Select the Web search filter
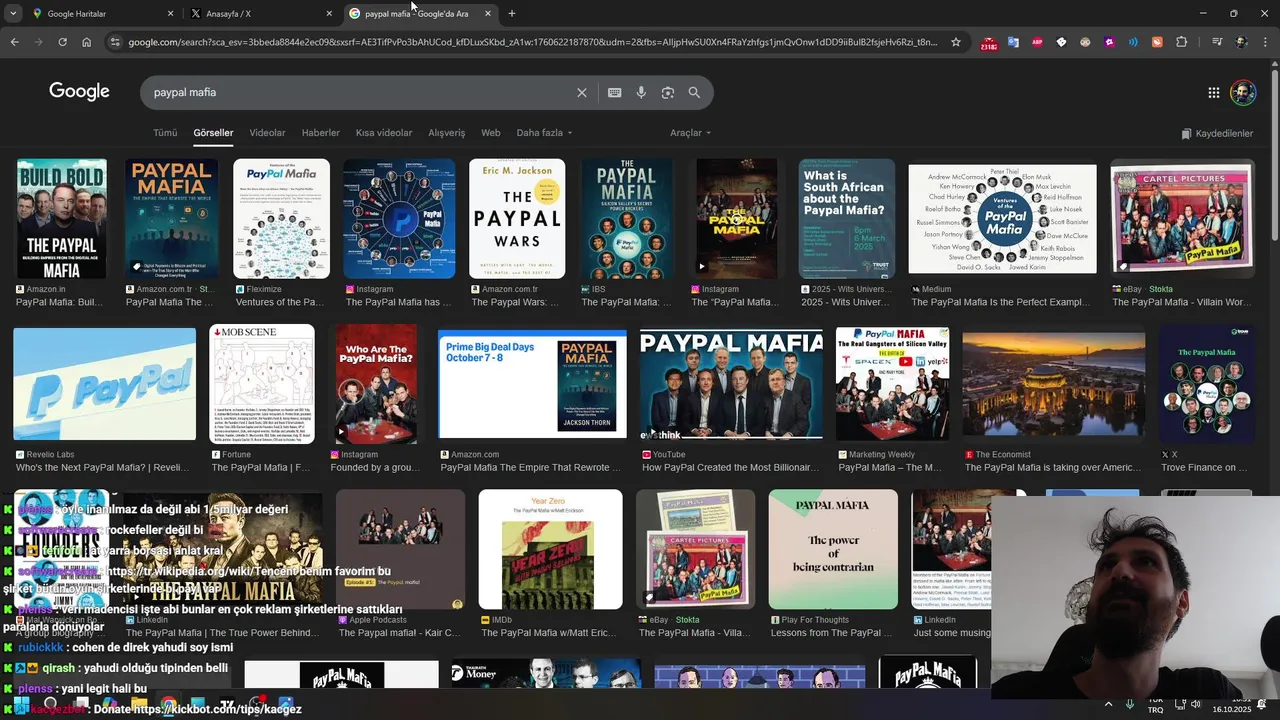 491,133
